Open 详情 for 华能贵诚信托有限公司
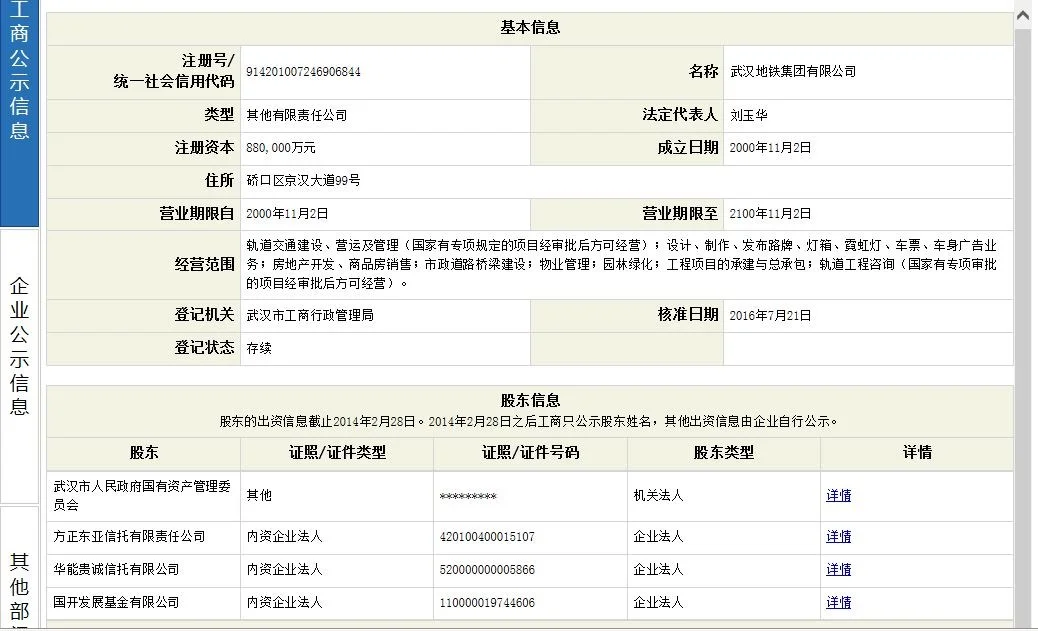The width and height of the screenshot is (1038, 631). coord(838,569)
